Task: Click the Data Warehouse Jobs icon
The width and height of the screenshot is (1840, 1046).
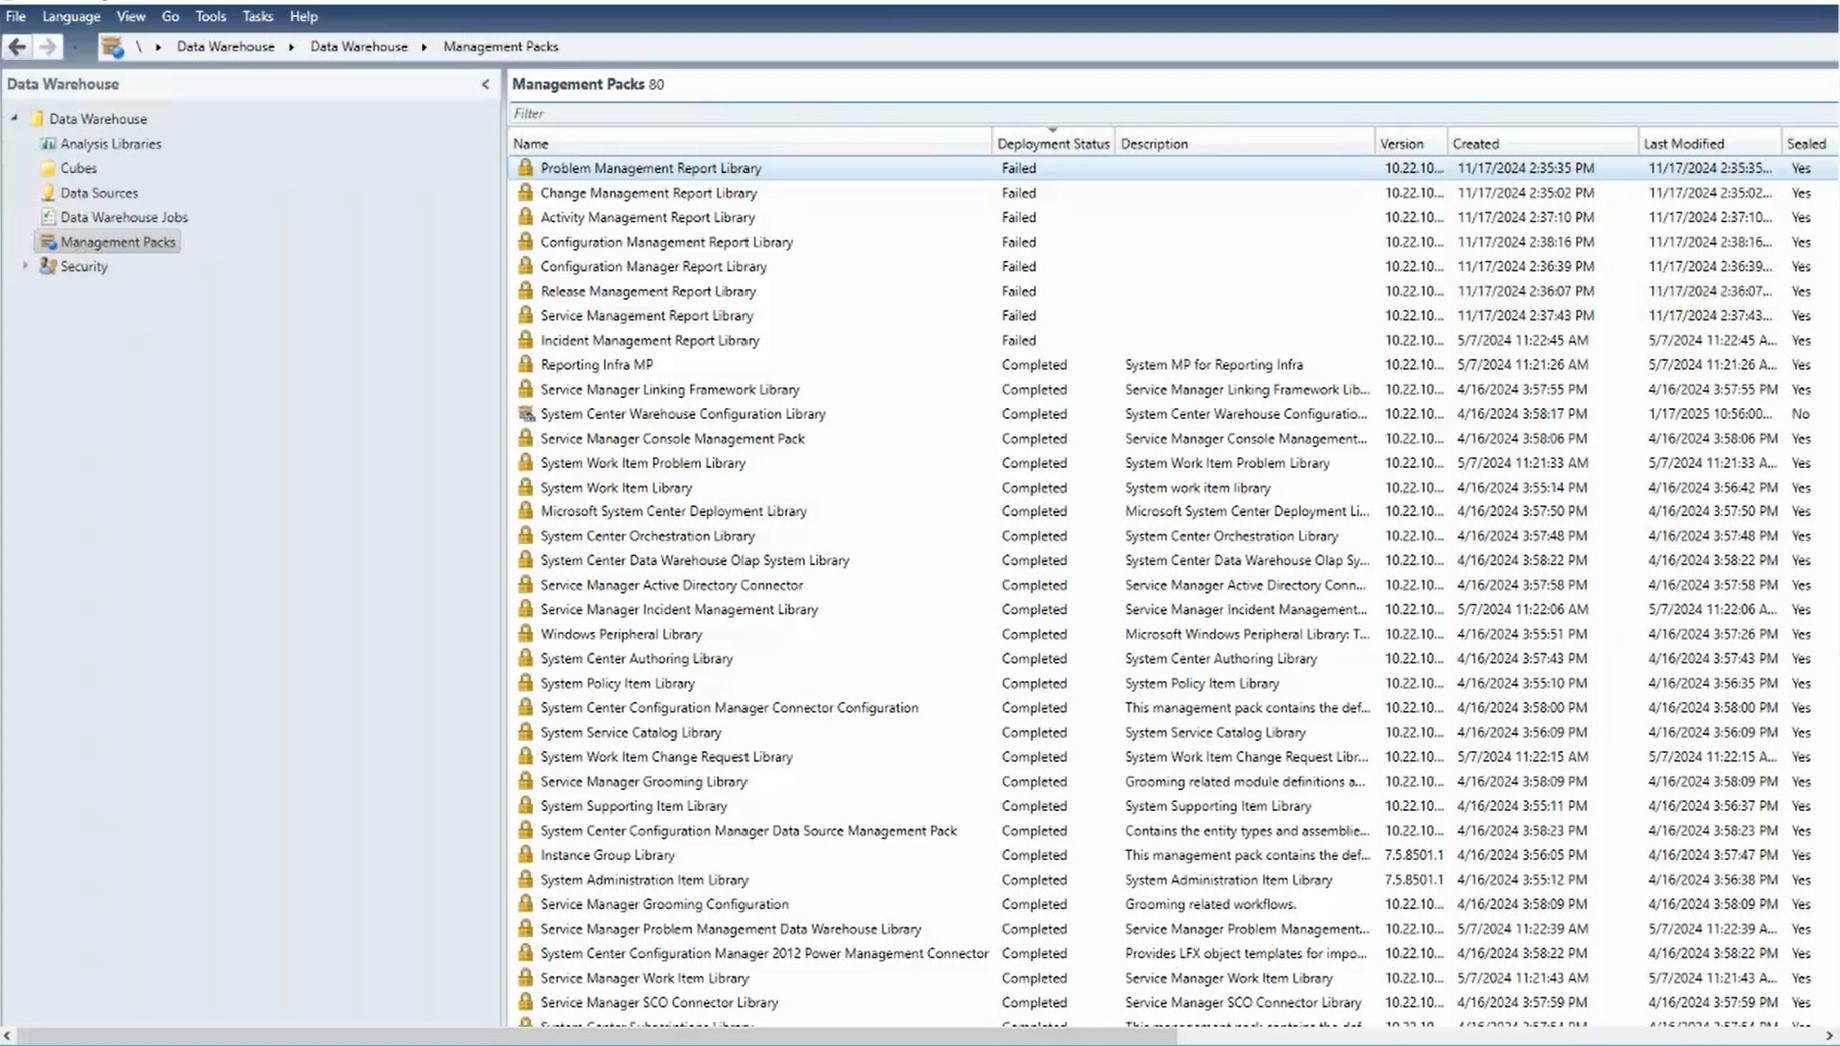Action: click(48, 217)
